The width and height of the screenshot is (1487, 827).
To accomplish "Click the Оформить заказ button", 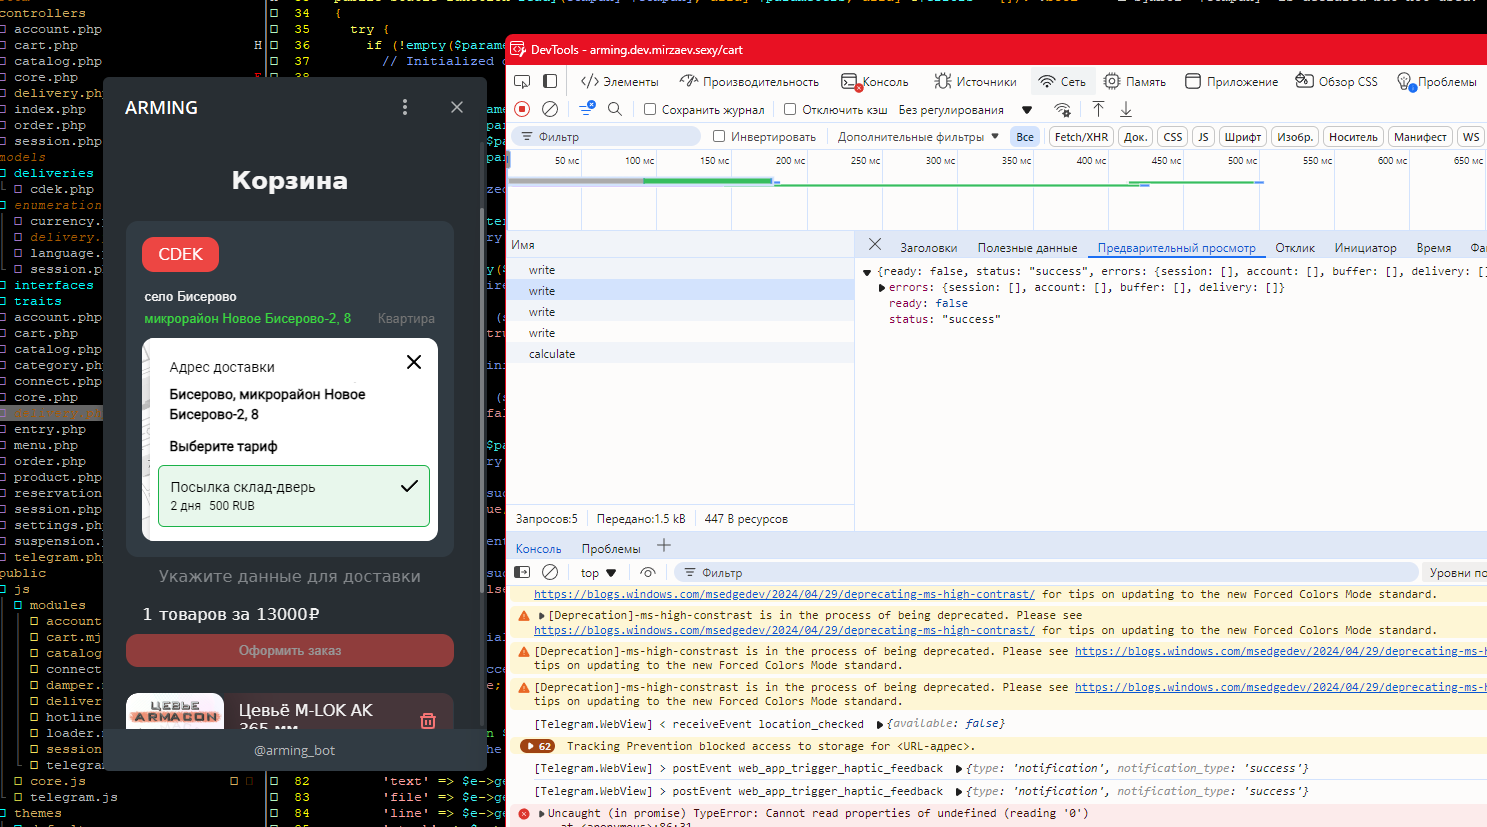I will (290, 650).
